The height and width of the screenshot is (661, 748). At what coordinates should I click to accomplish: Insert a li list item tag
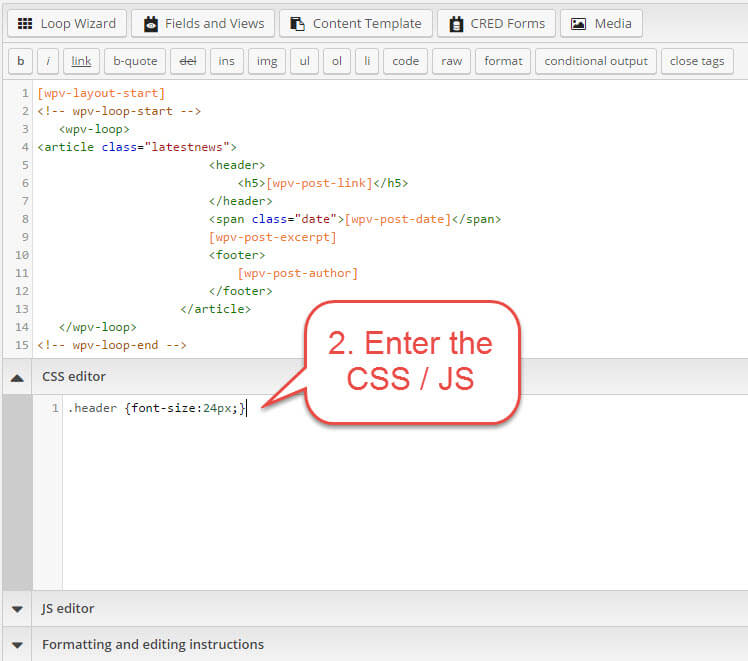pyautogui.click(x=367, y=61)
